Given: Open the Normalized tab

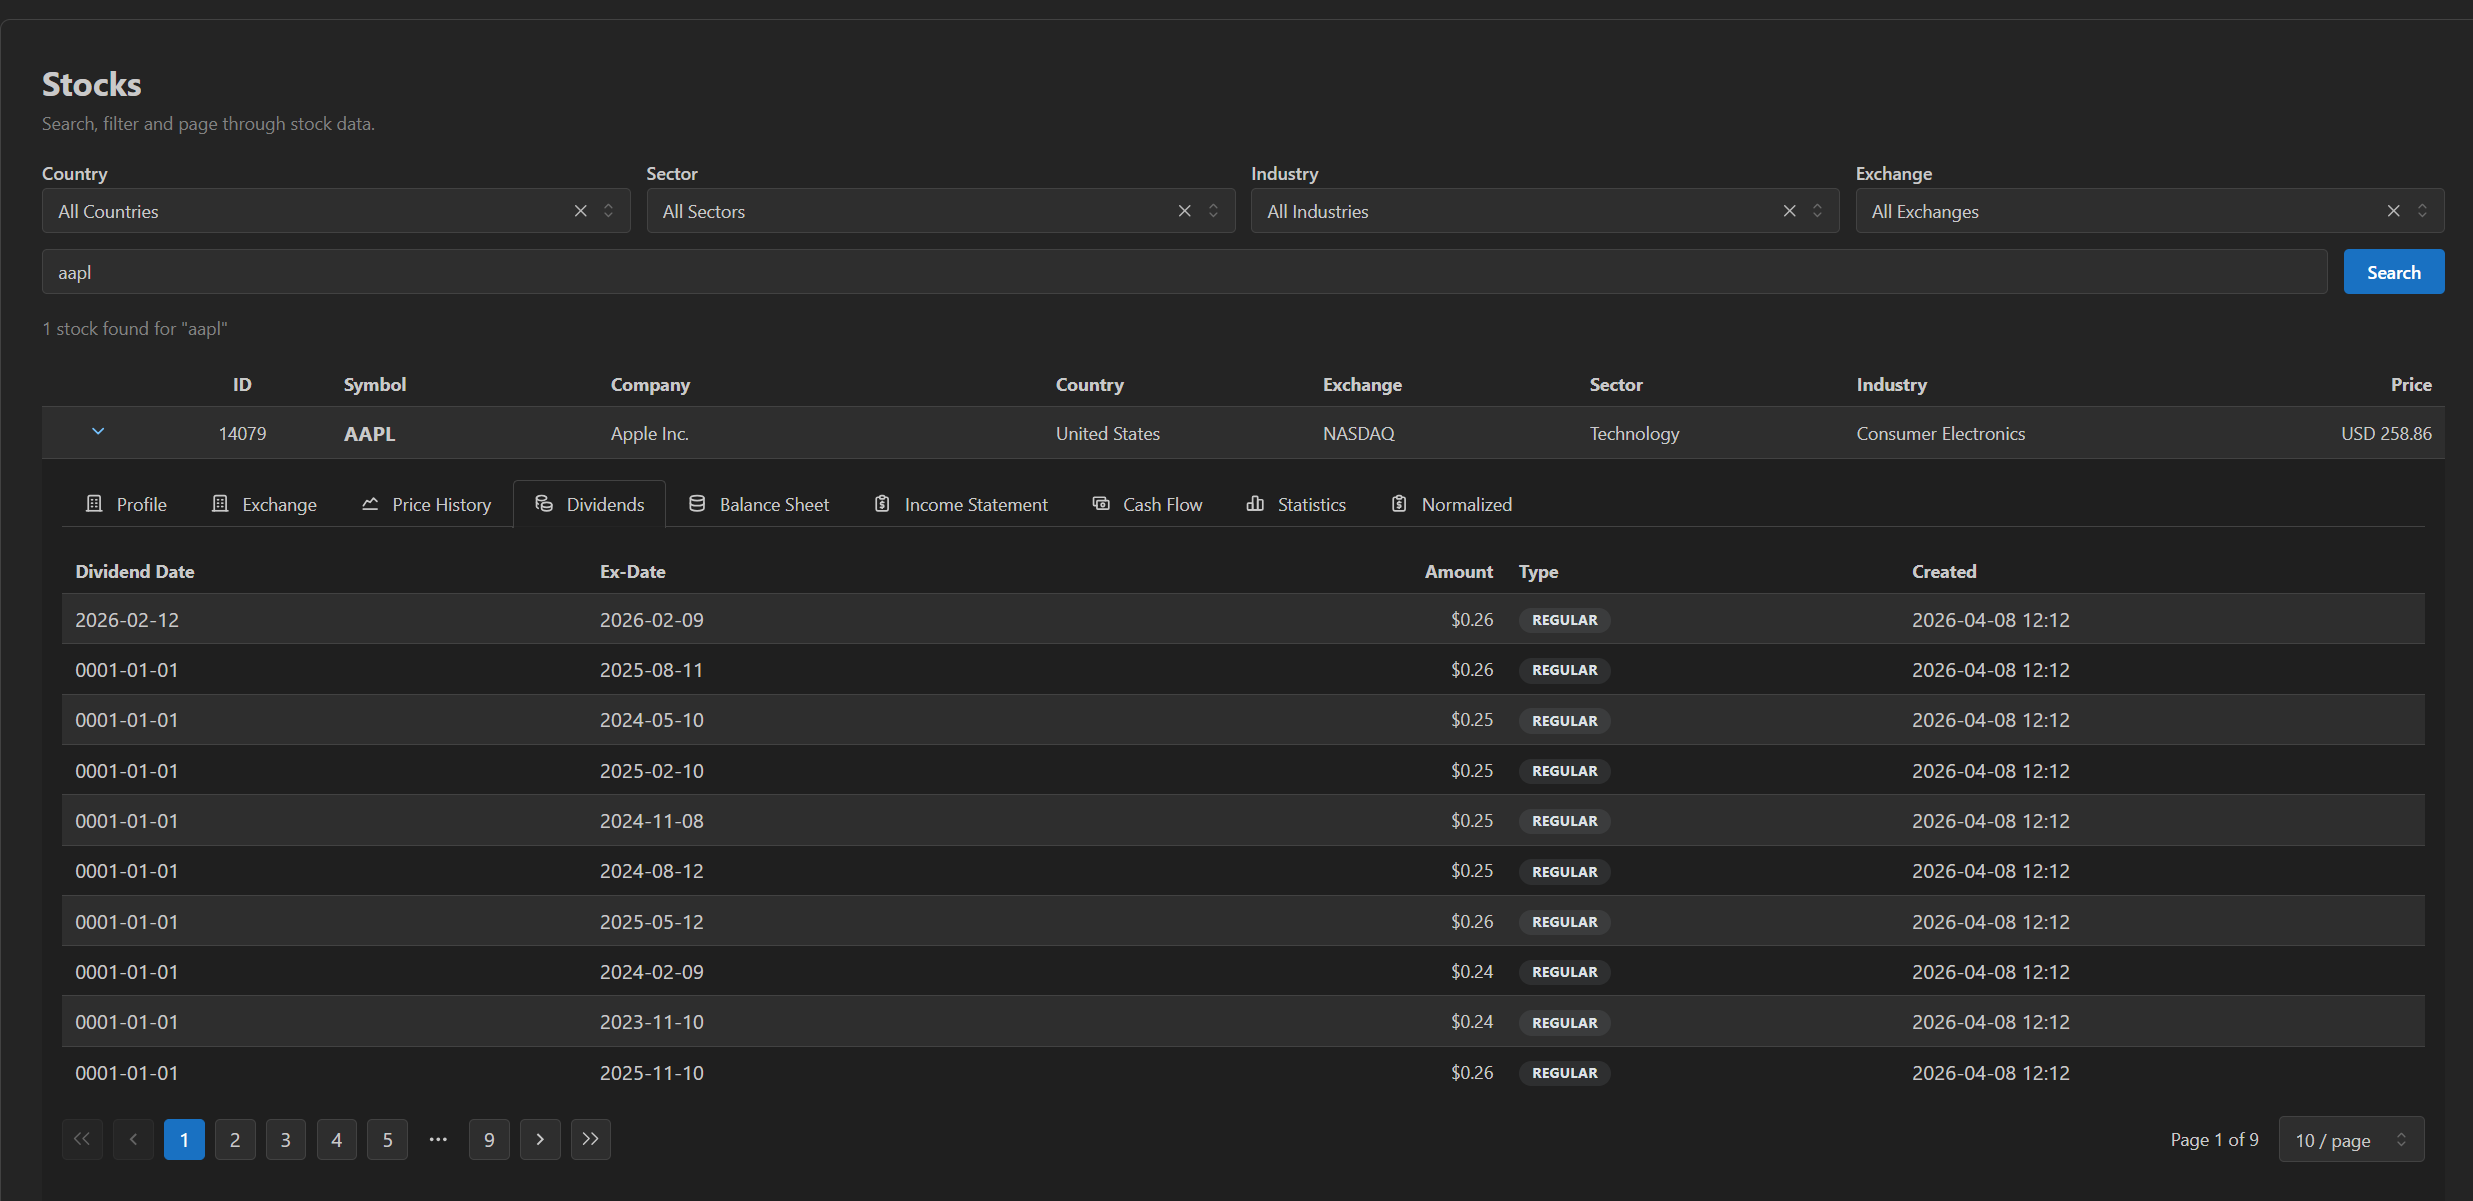Looking at the screenshot, I should pyautogui.click(x=1452, y=504).
